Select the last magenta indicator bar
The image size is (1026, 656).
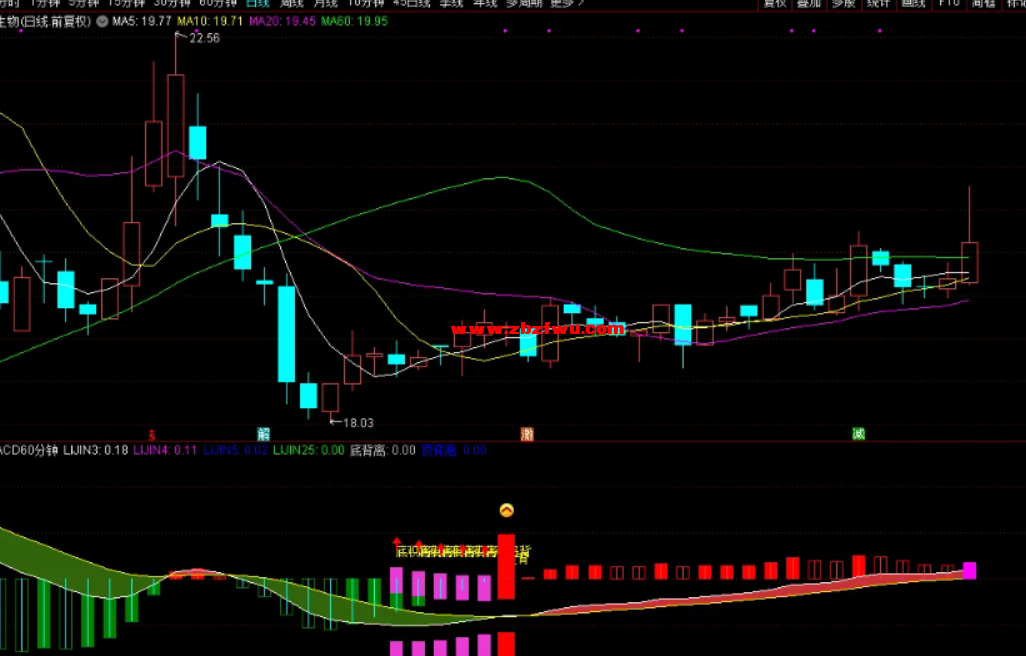tap(970, 571)
